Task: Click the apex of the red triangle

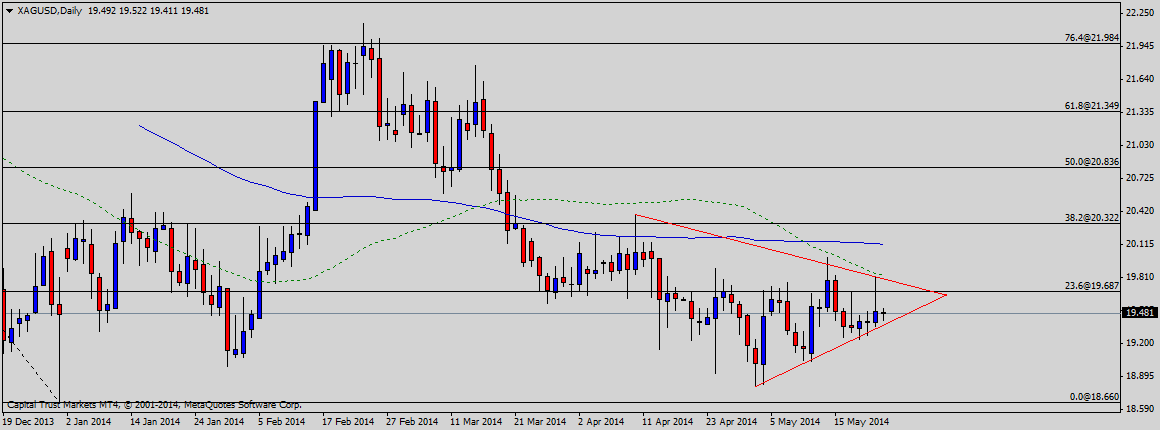Action: 945,294
